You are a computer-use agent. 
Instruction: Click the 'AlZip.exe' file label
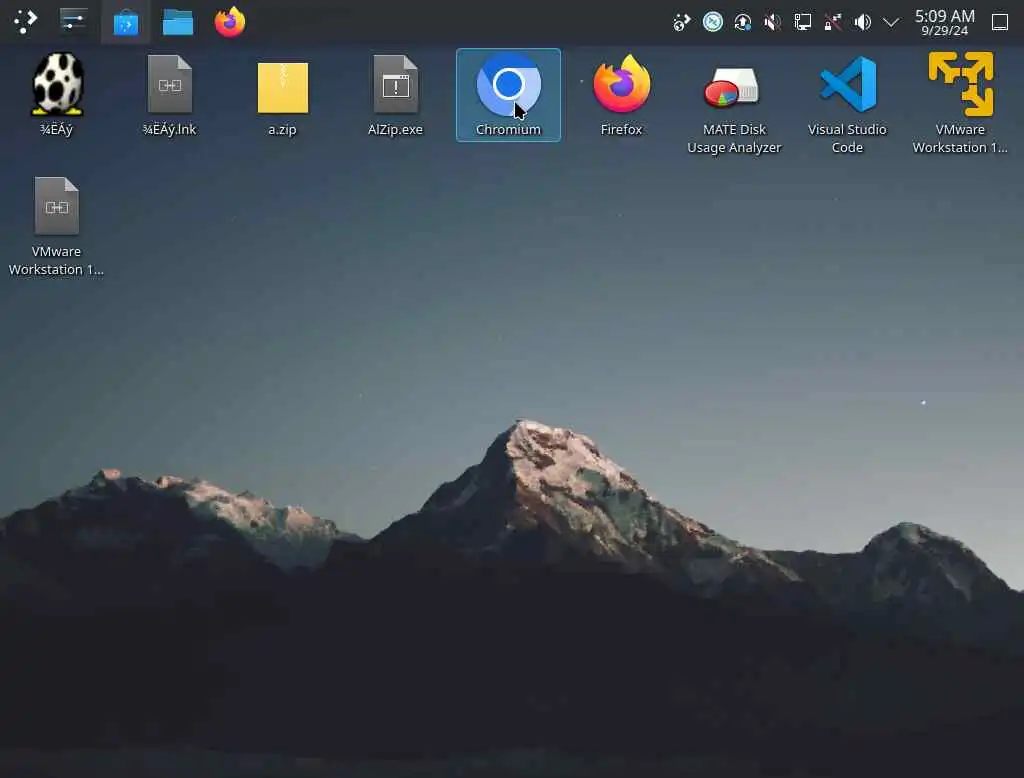coord(396,129)
